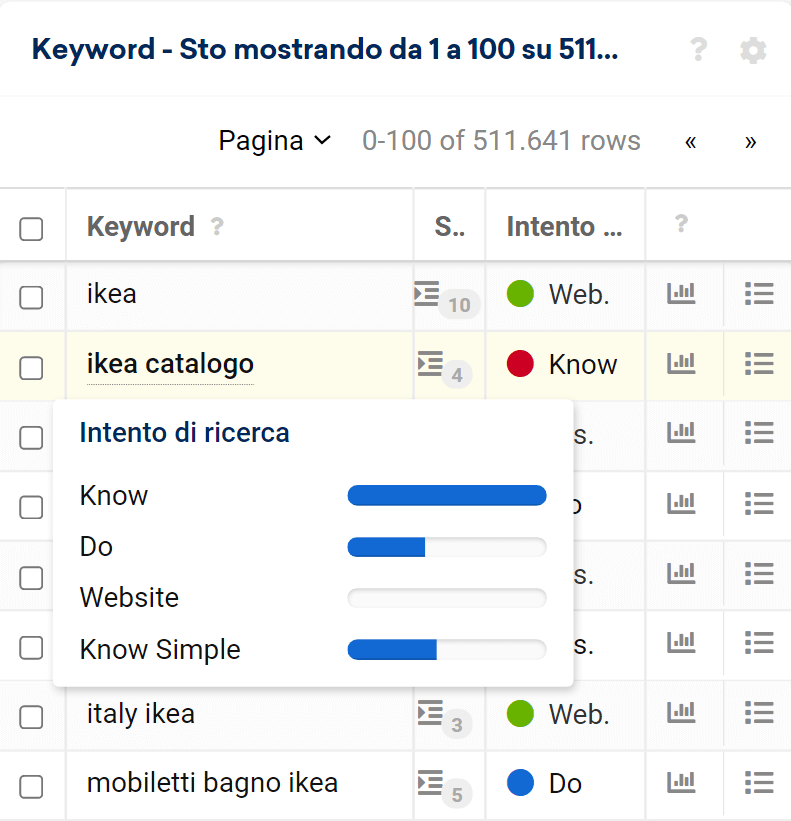This screenshot has width=791, height=821.
Task: Click blue Do intent dot for mobiletti bagno ikea
Action: [520, 782]
